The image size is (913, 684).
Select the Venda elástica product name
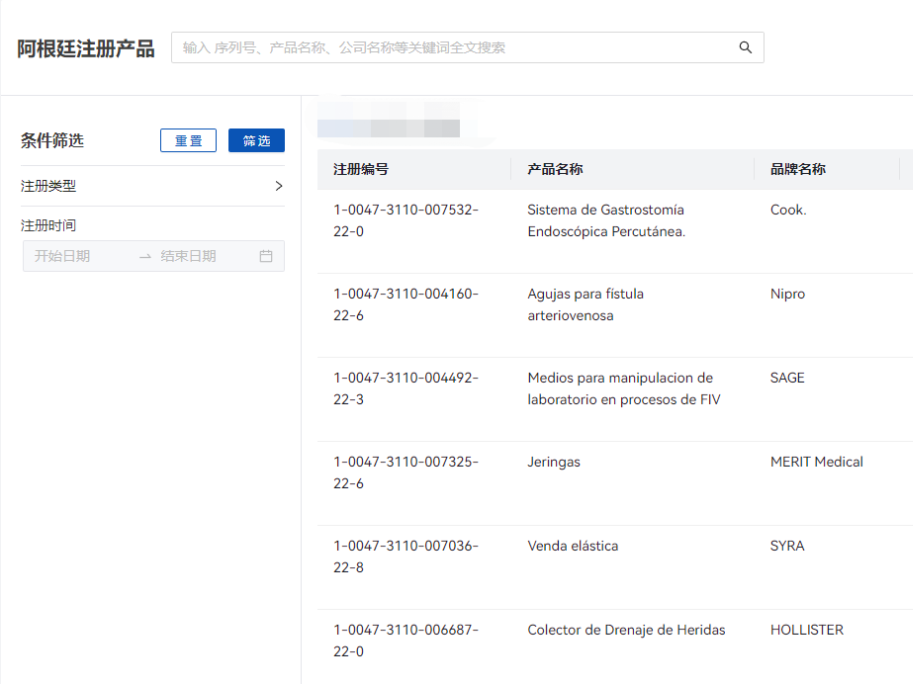pos(573,546)
